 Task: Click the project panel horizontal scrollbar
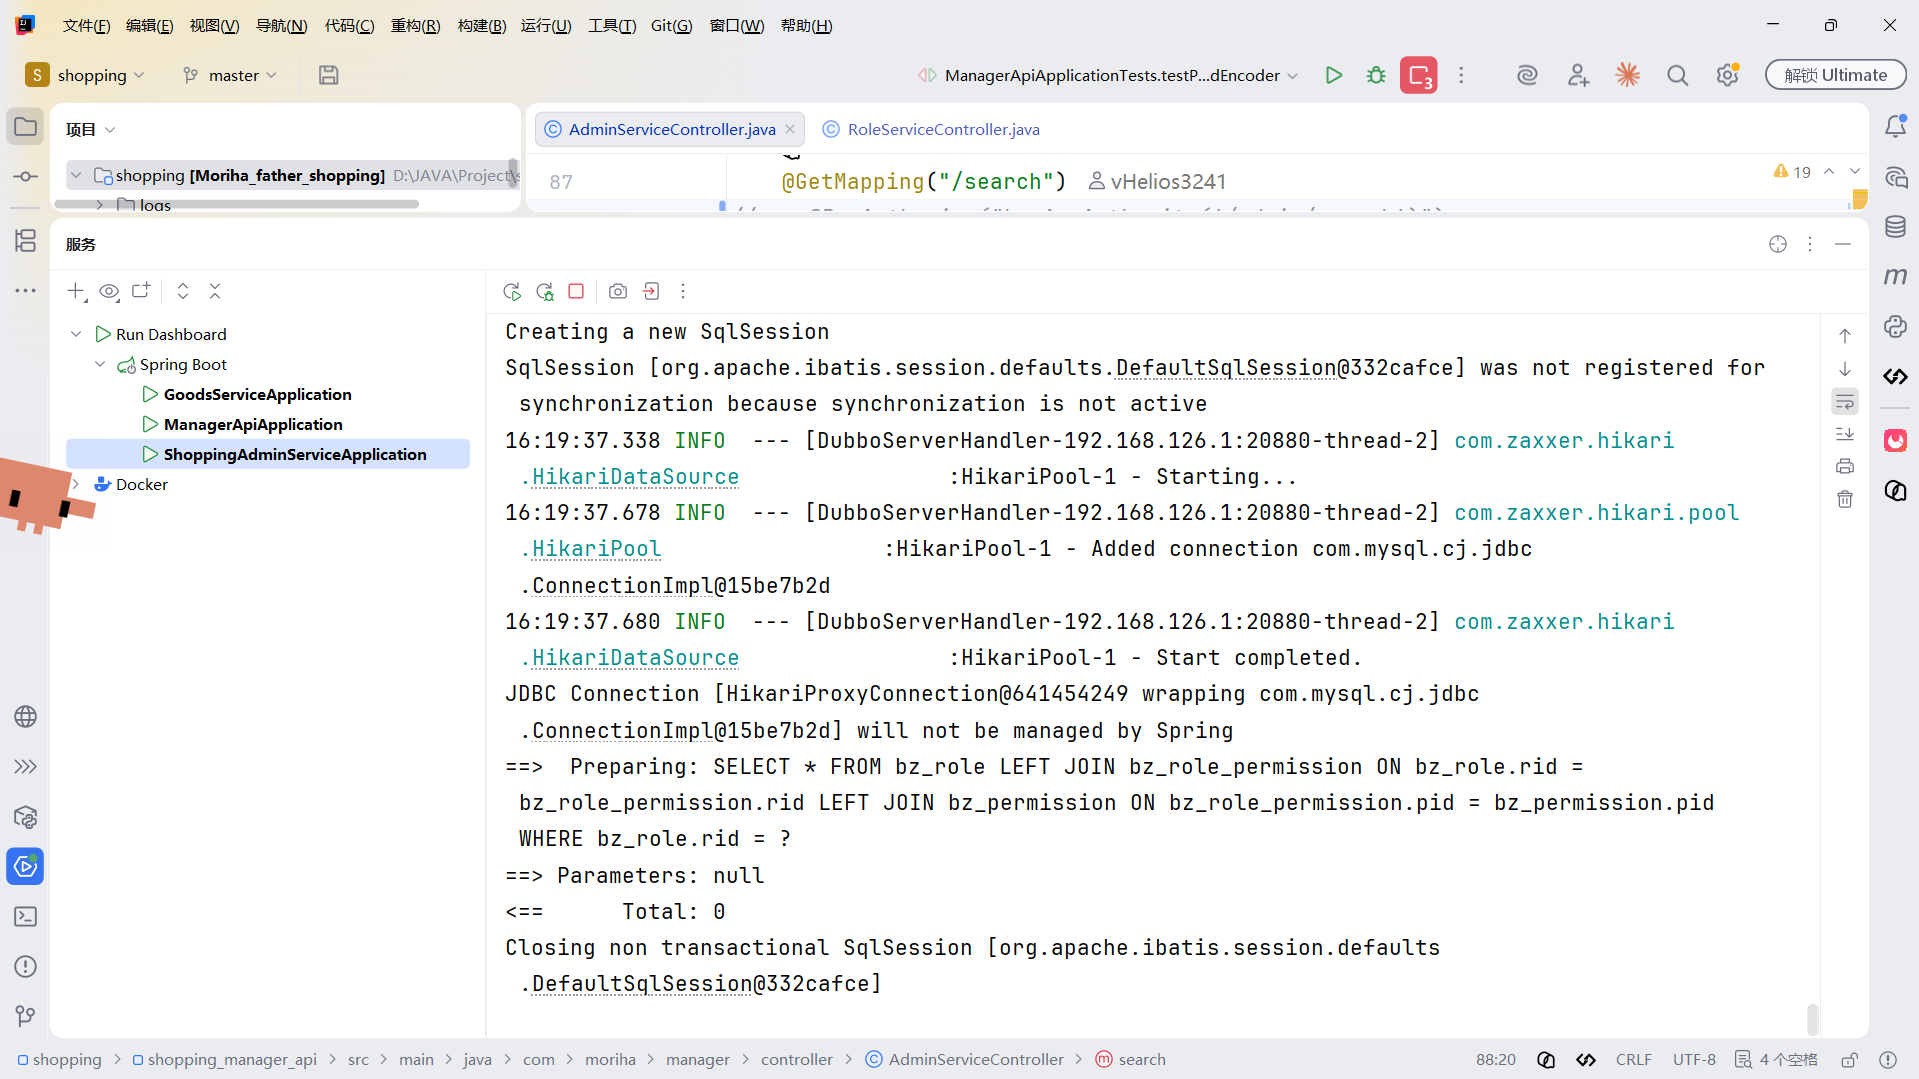pyautogui.click(x=236, y=204)
